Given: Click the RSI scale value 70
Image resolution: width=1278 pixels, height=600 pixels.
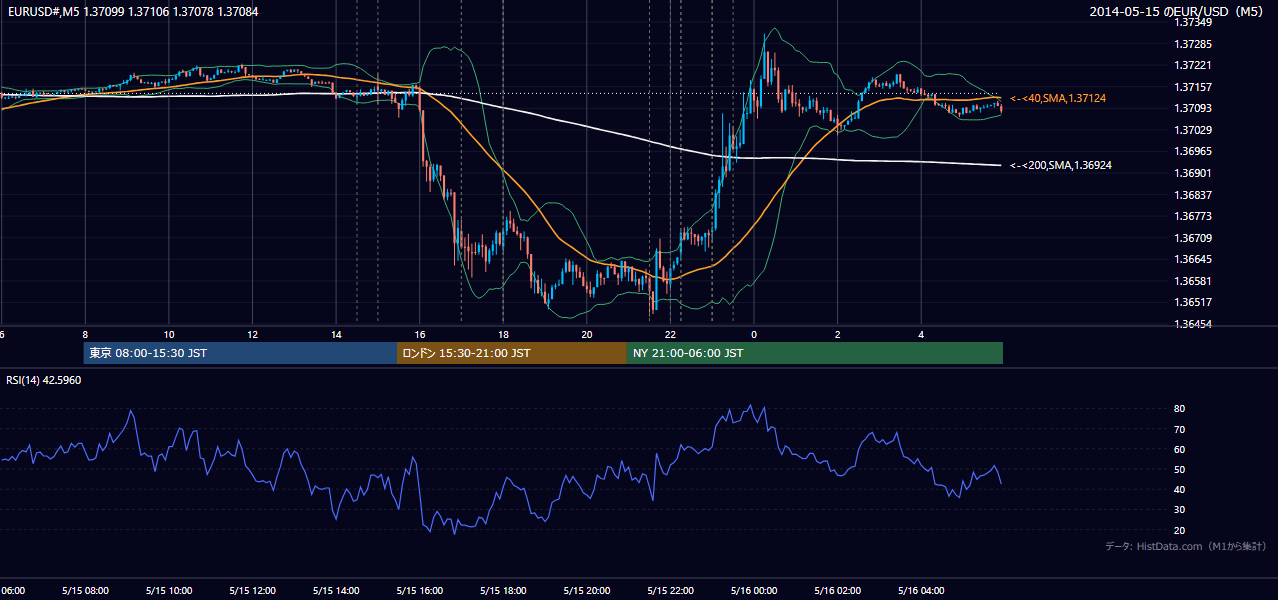Looking at the screenshot, I should pyautogui.click(x=1180, y=429).
